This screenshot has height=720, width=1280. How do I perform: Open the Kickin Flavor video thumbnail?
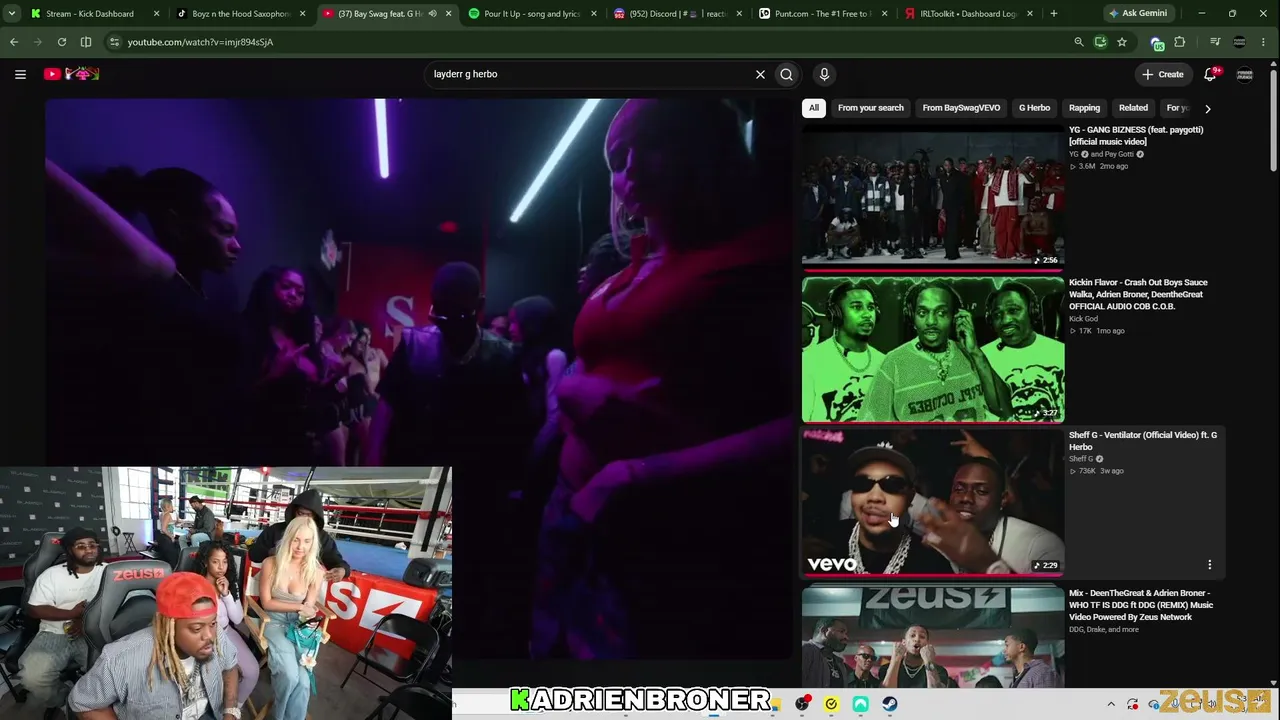pos(933,350)
